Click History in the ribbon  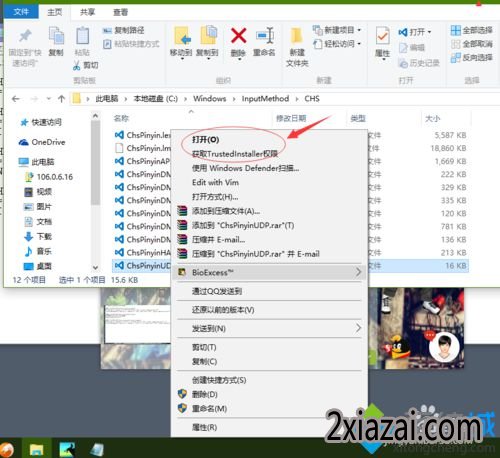[x=419, y=63]
